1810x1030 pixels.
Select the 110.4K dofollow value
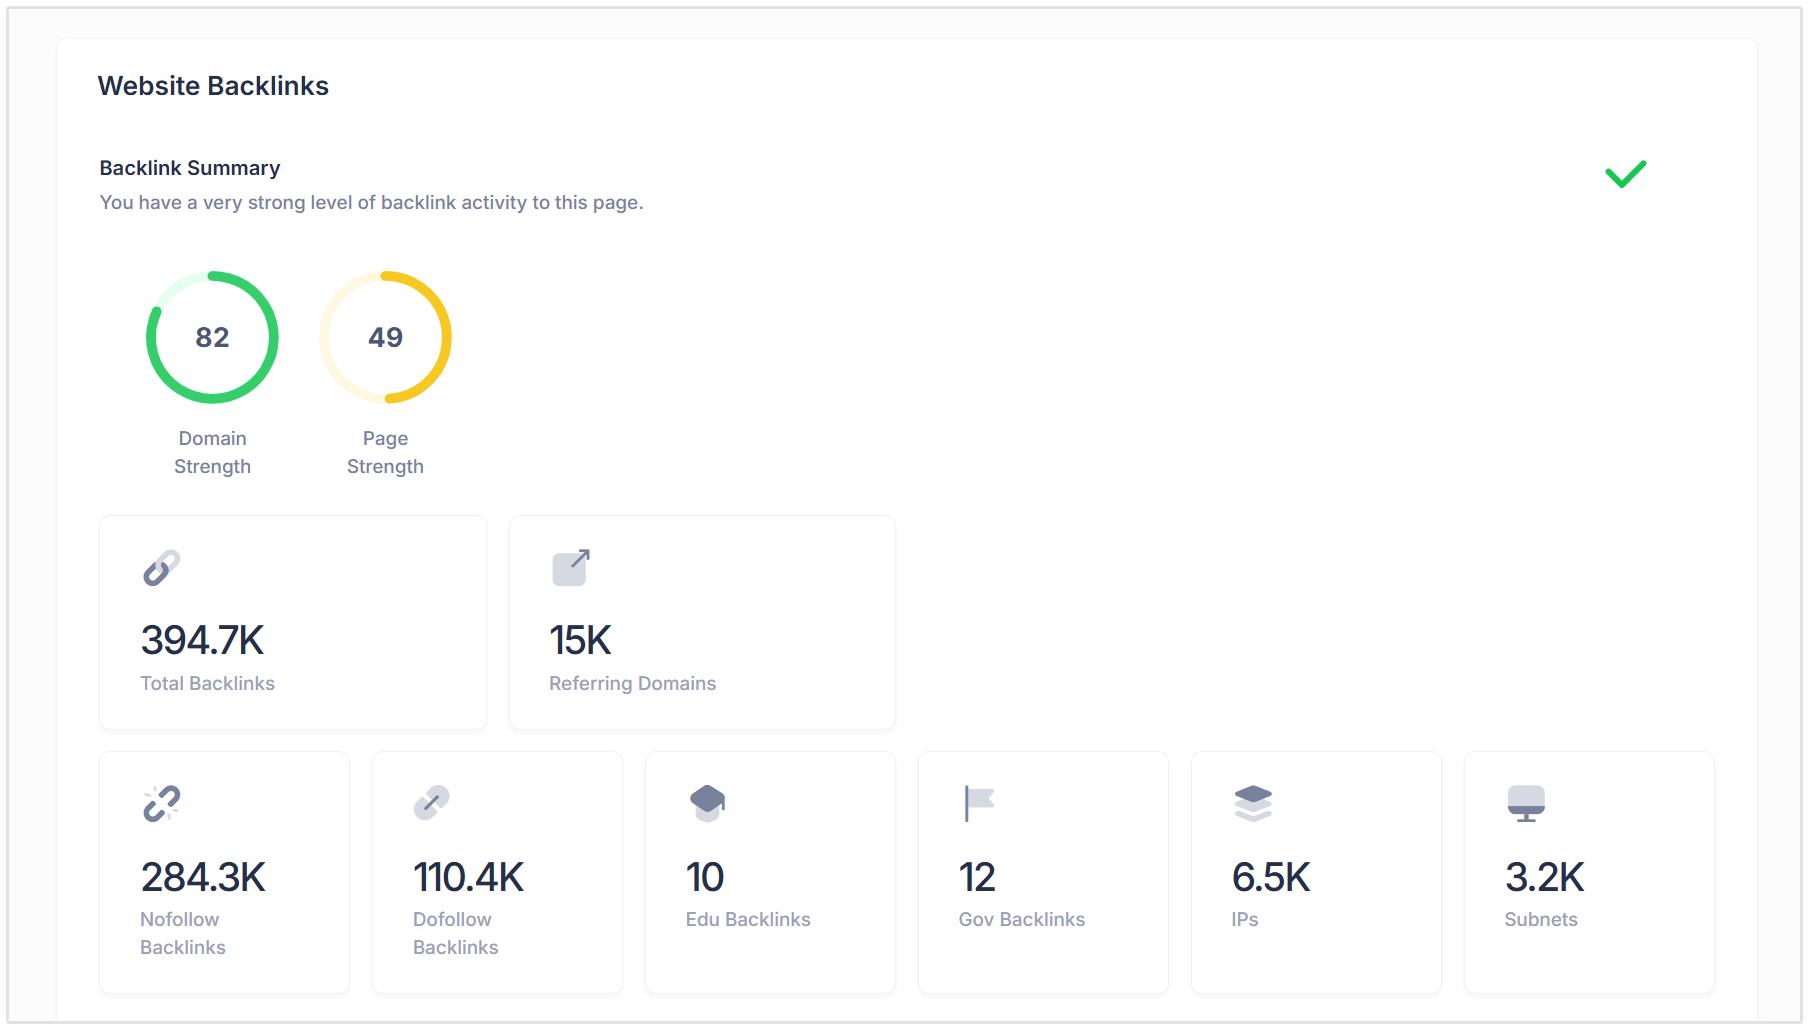[x=469, y=877]
